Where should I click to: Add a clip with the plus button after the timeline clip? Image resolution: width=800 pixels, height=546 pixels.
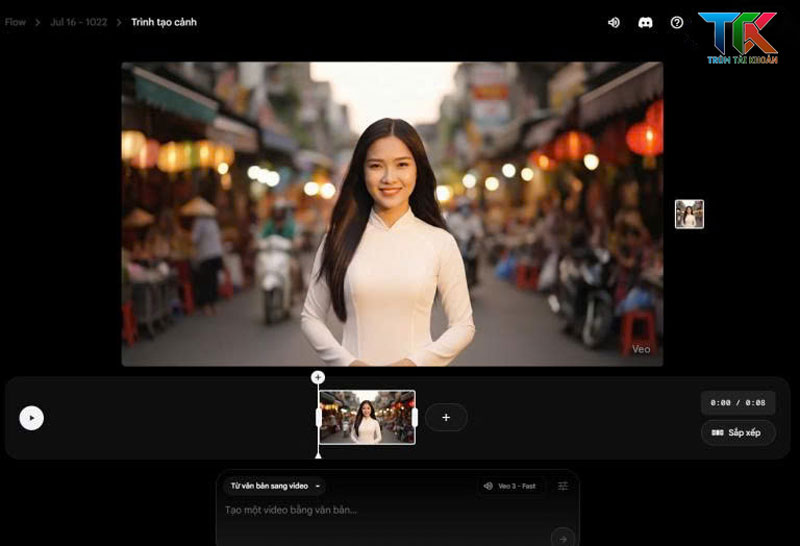(x=446, y=417)
